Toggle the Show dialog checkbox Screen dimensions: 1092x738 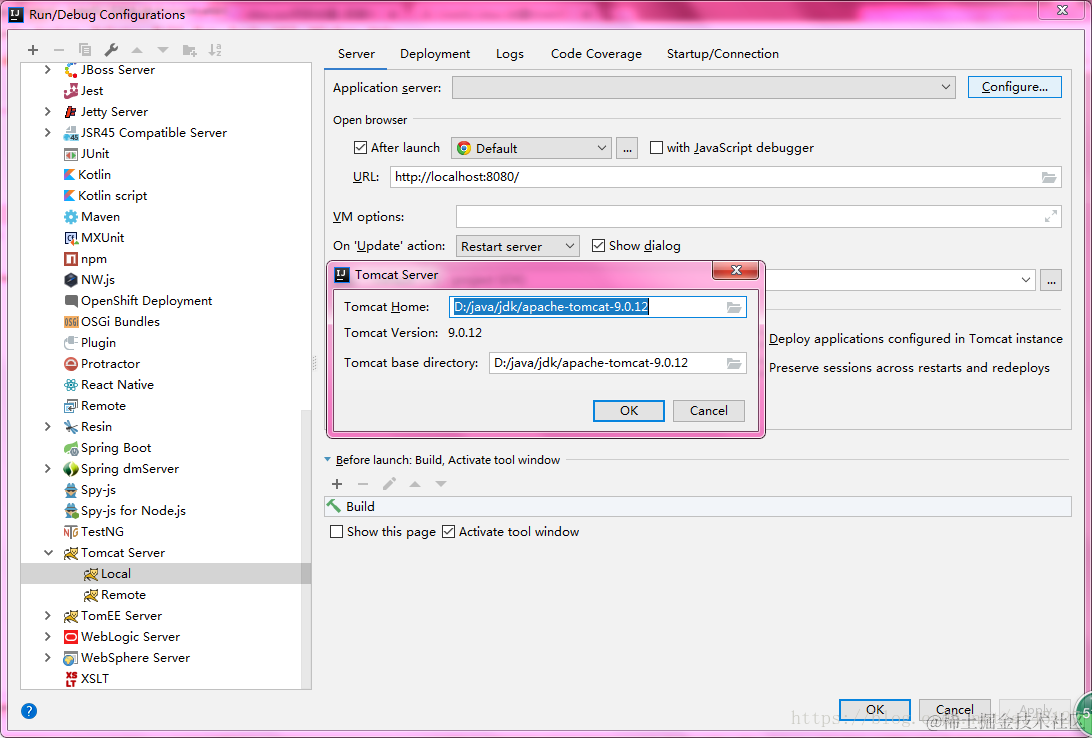pyautogui.click(x=598, y=245)
